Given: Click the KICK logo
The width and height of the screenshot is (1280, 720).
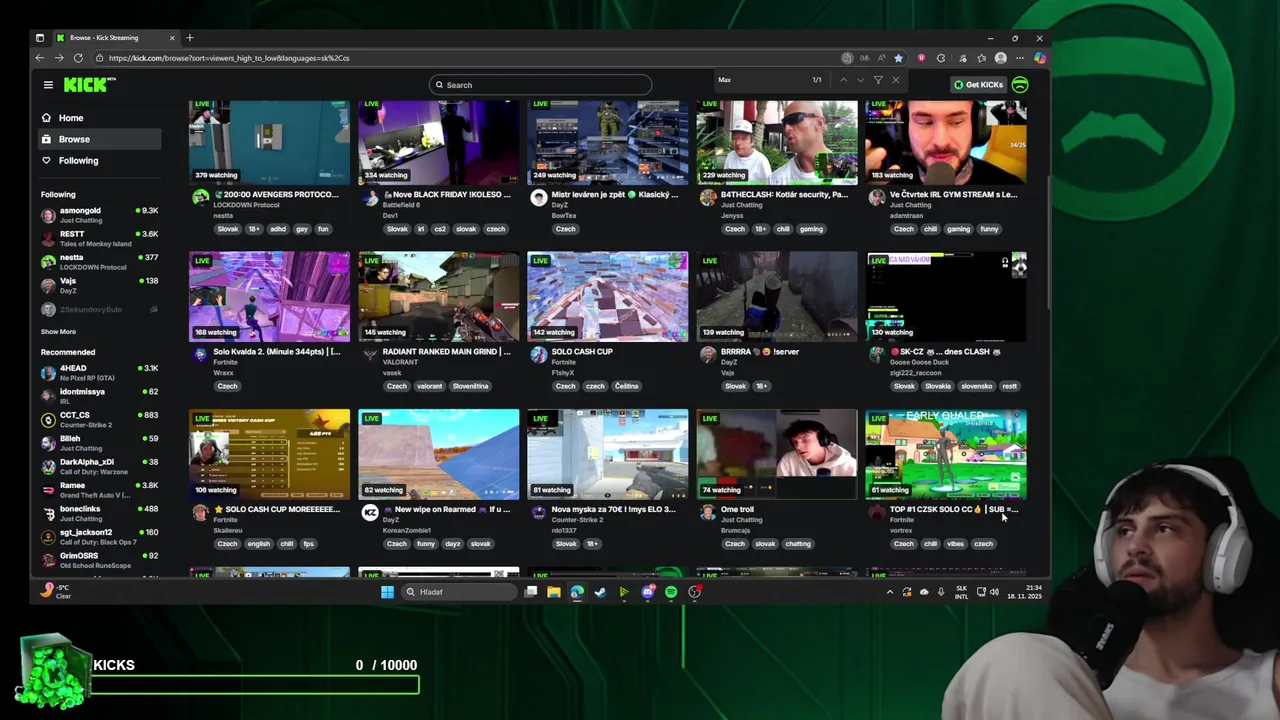Looking at the screenshot, I should (87, 85).
